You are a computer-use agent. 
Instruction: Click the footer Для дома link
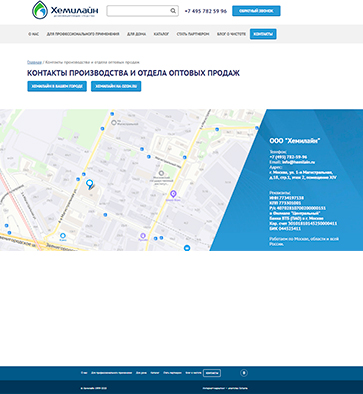pyautogui.click(x=141, y=373)
